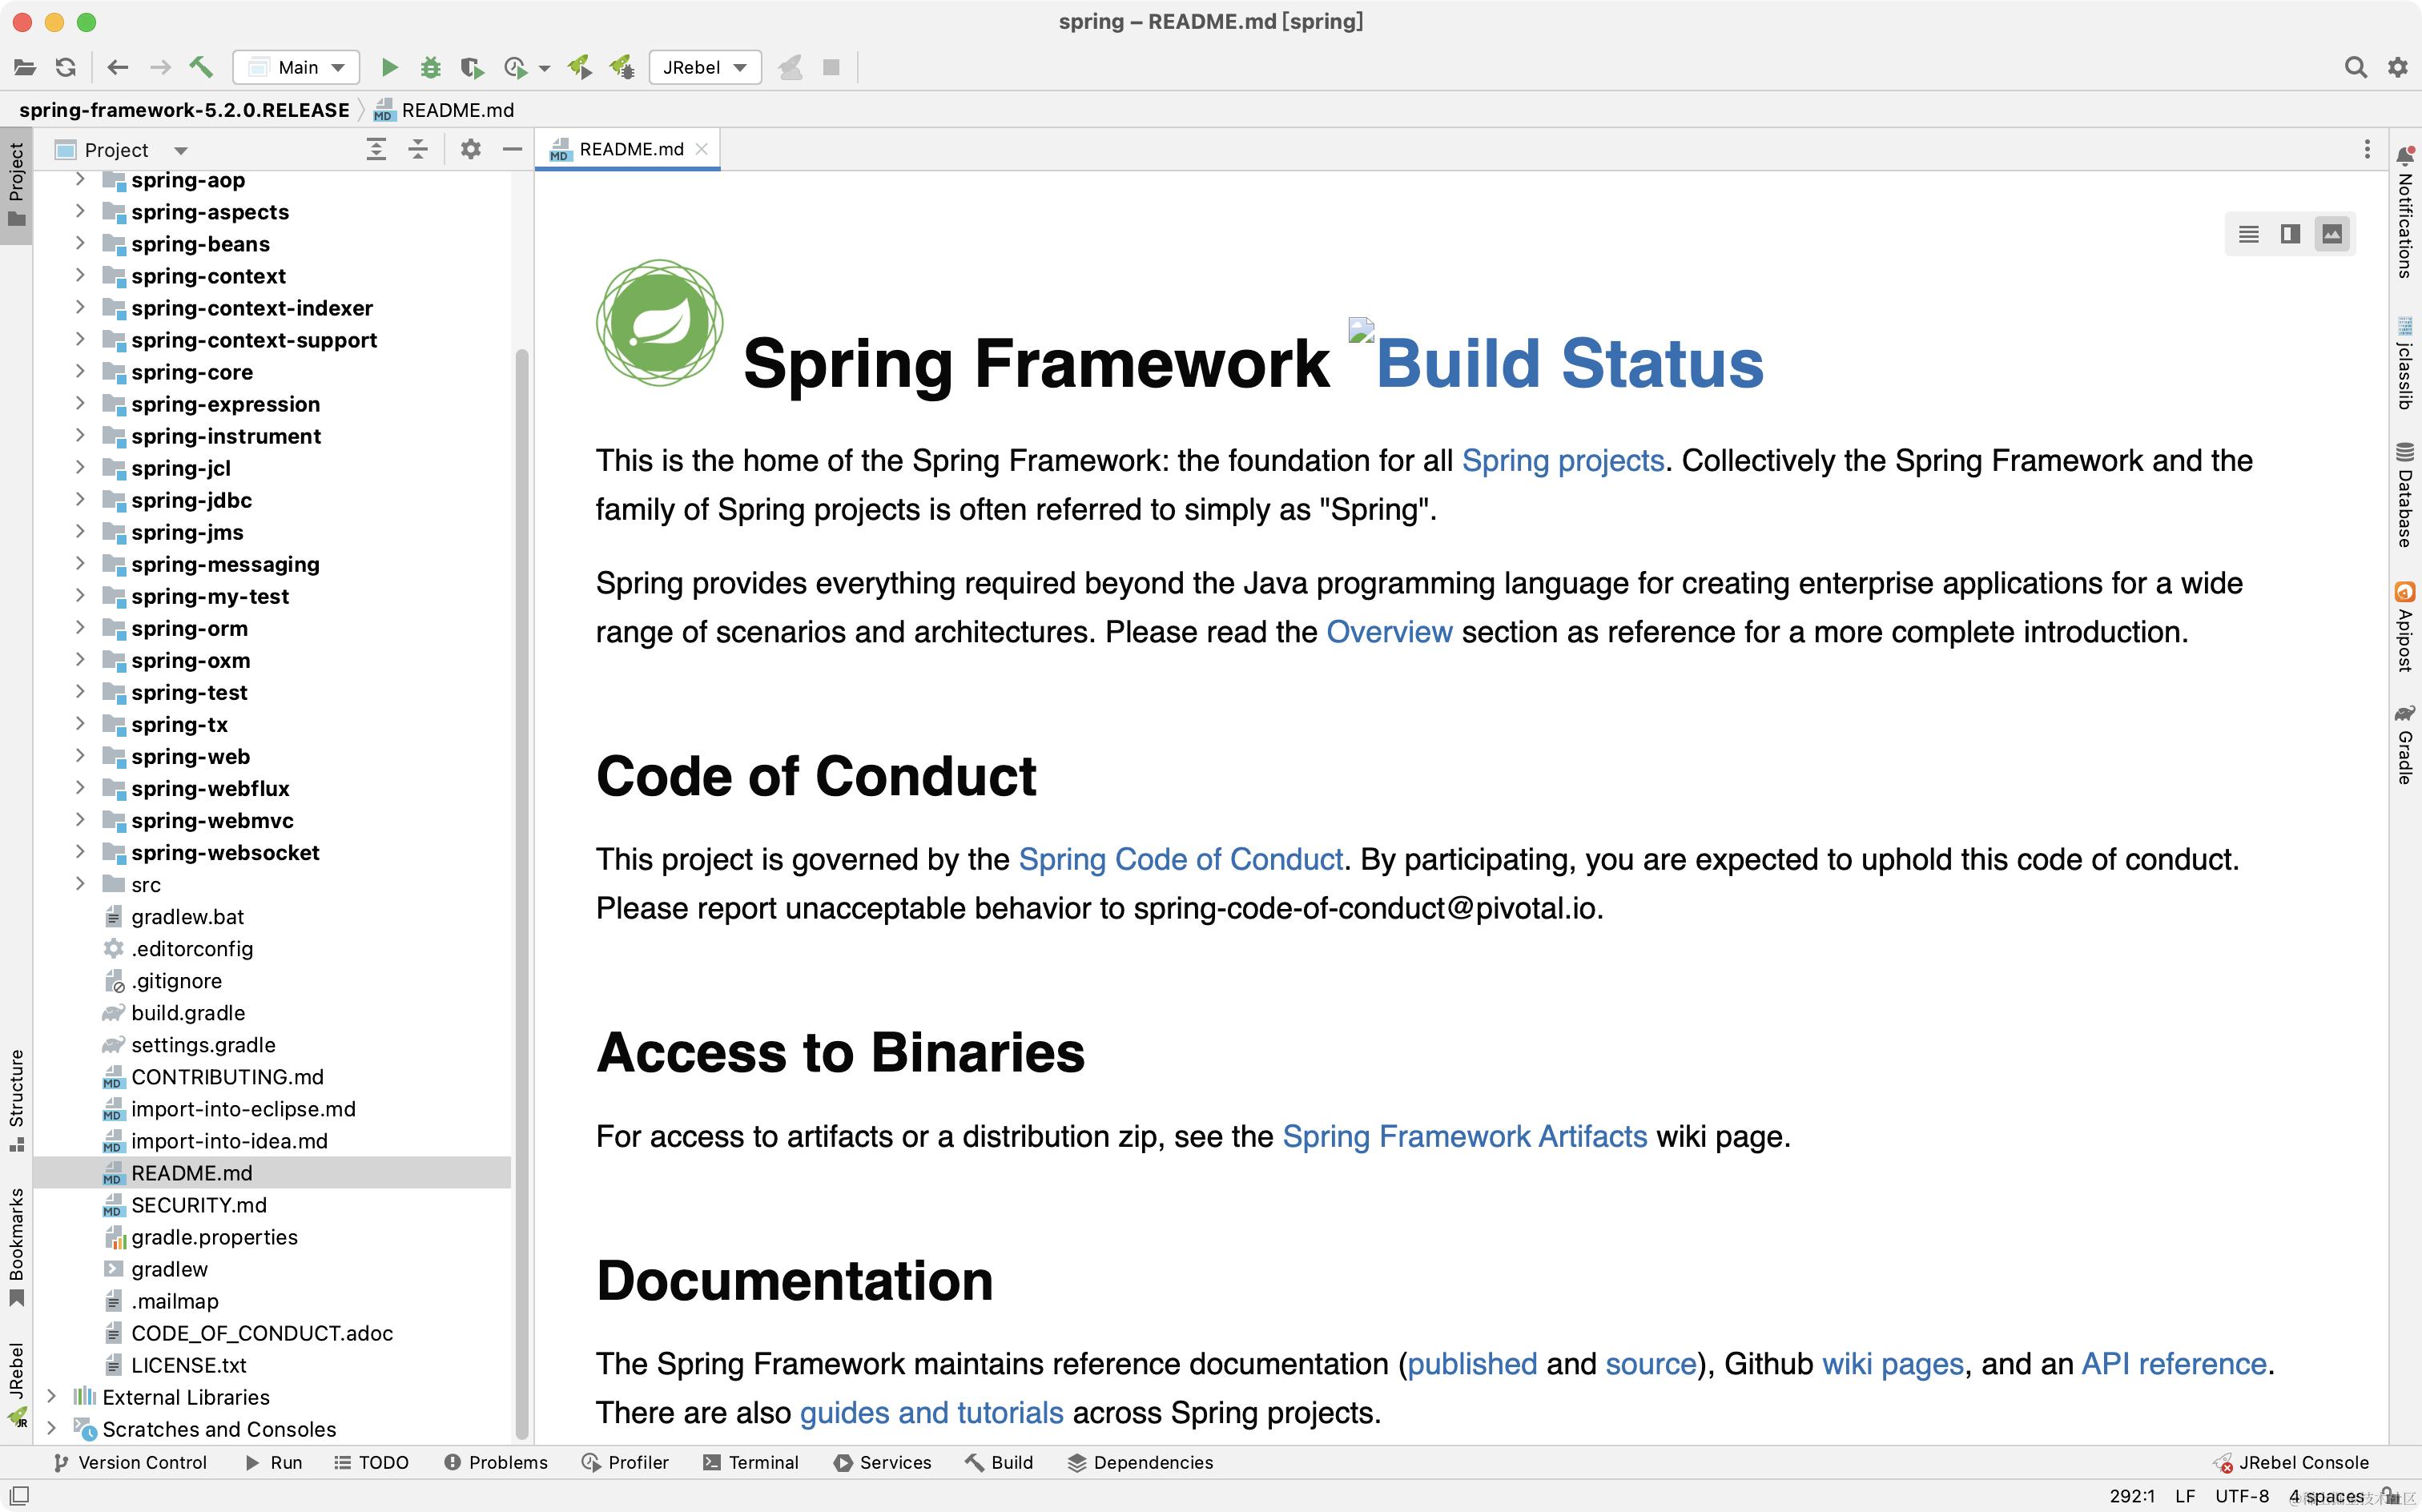Switch markdown view to Preview only
Image resolution: width=2422 pixels, height=1512 pixels.
coord(2332,234)
